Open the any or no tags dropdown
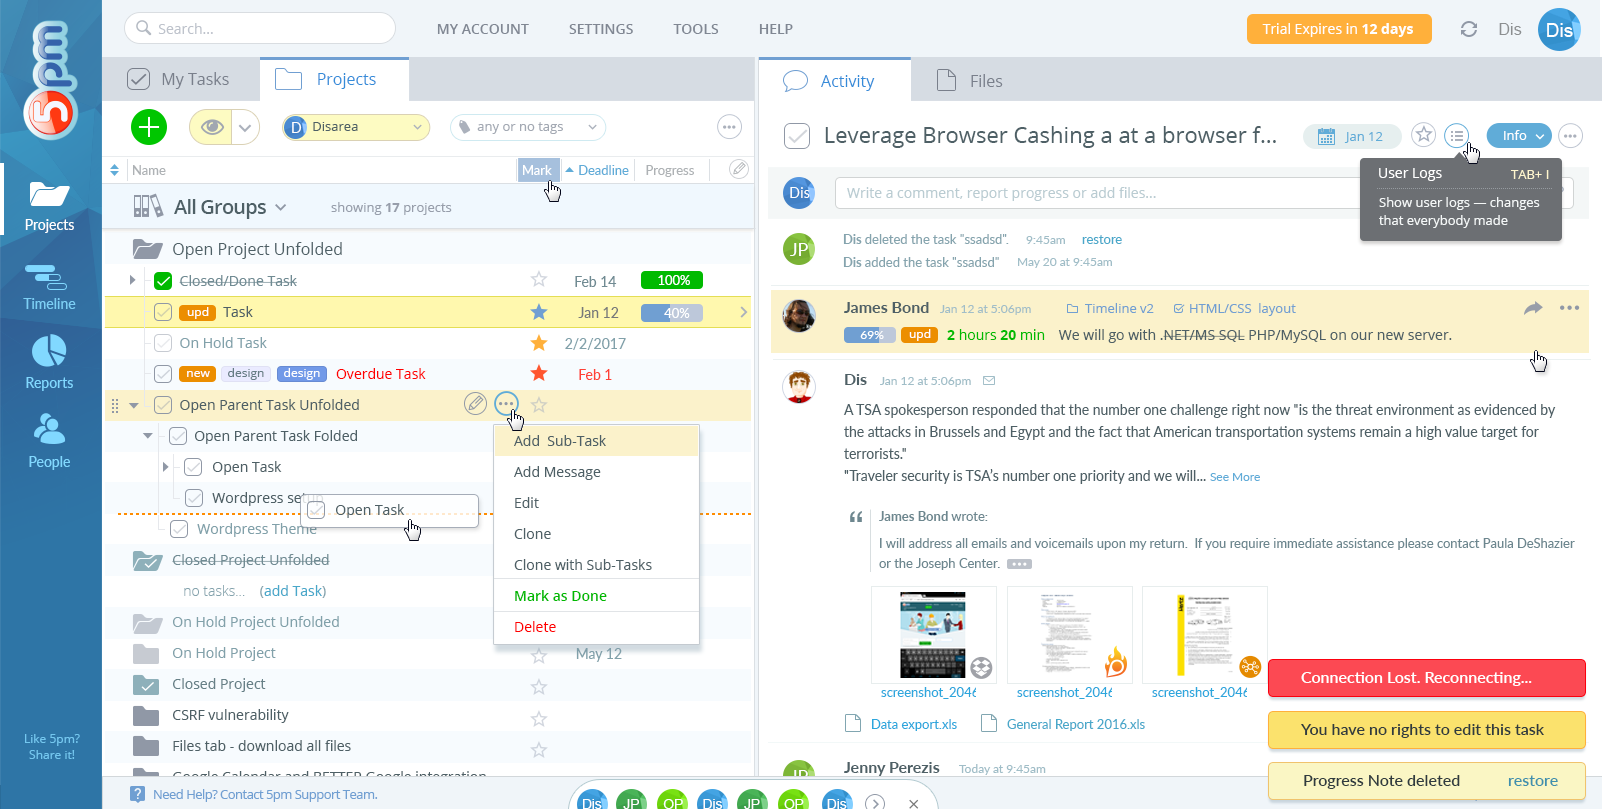 [528, 127]
